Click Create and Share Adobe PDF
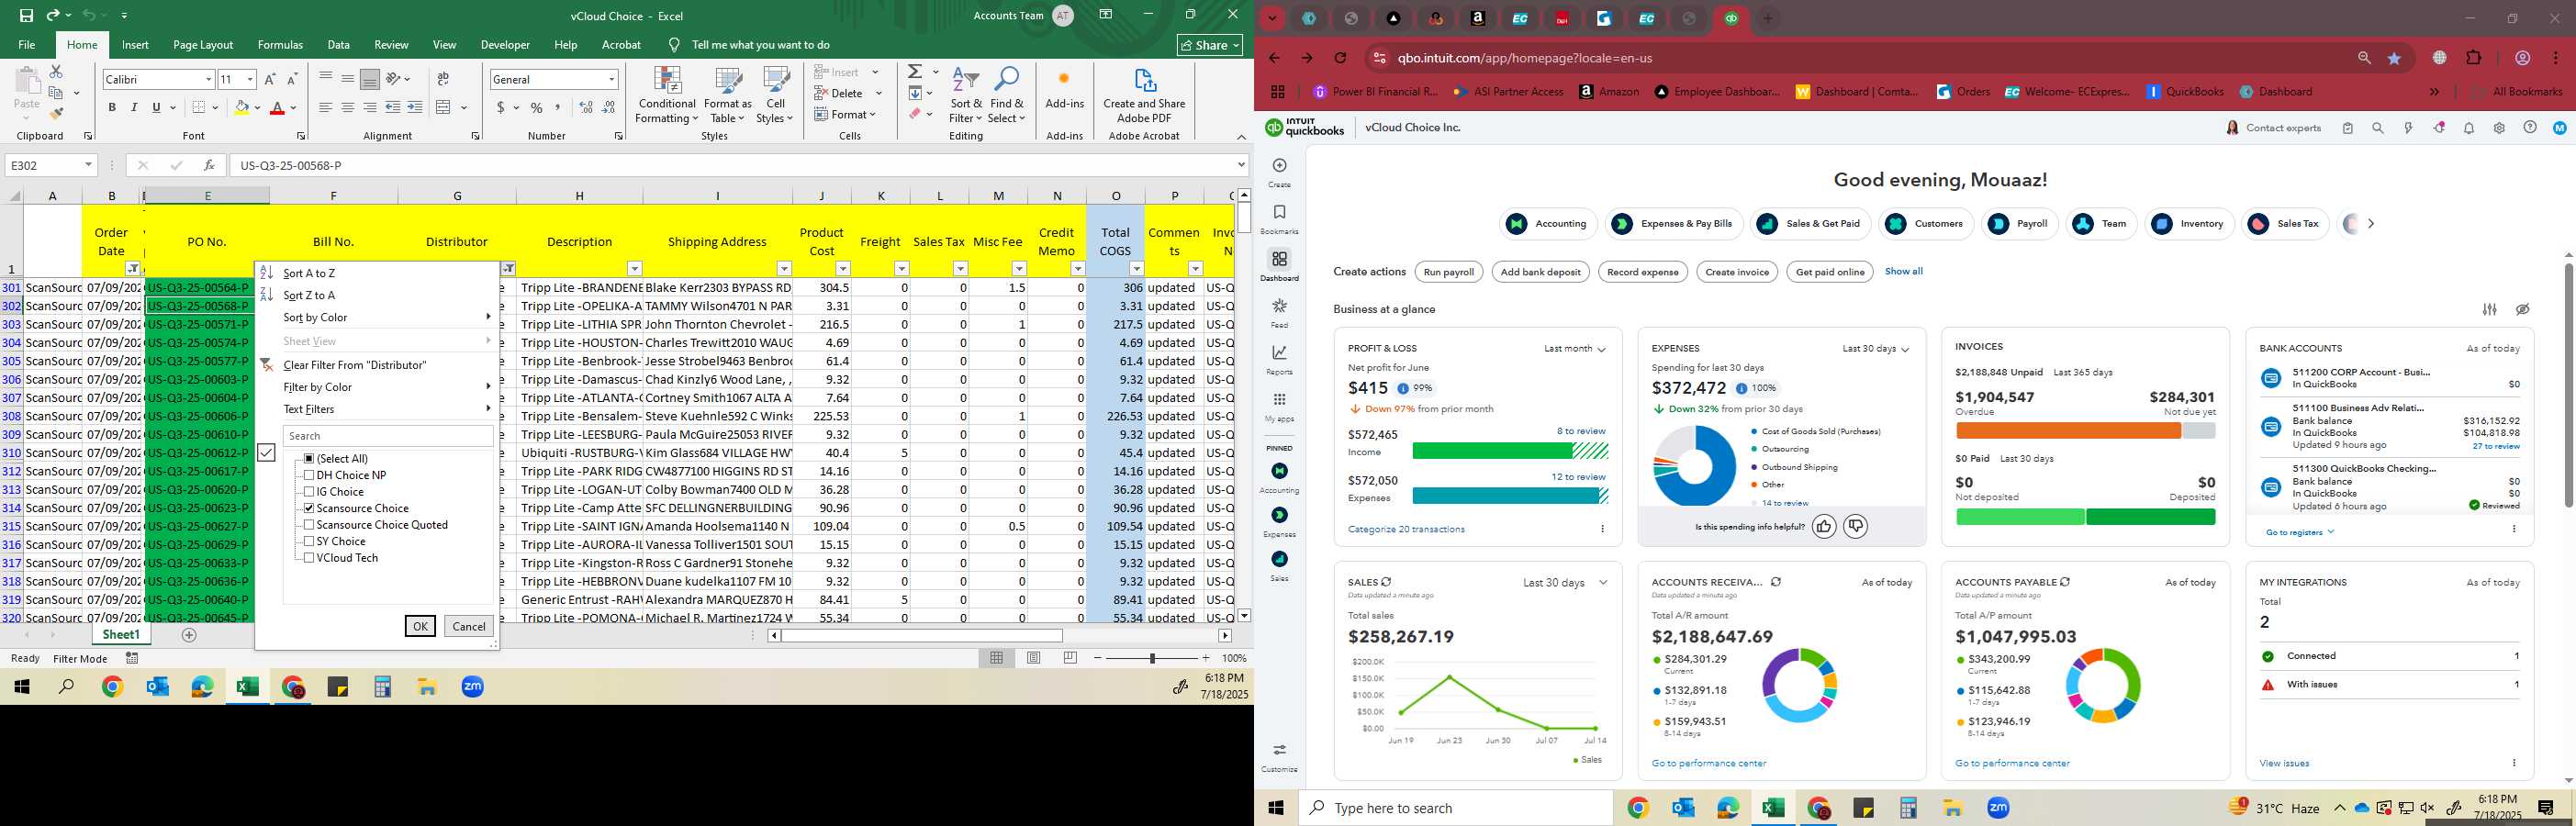2576x826 pixels. (x=1144, y=96)
